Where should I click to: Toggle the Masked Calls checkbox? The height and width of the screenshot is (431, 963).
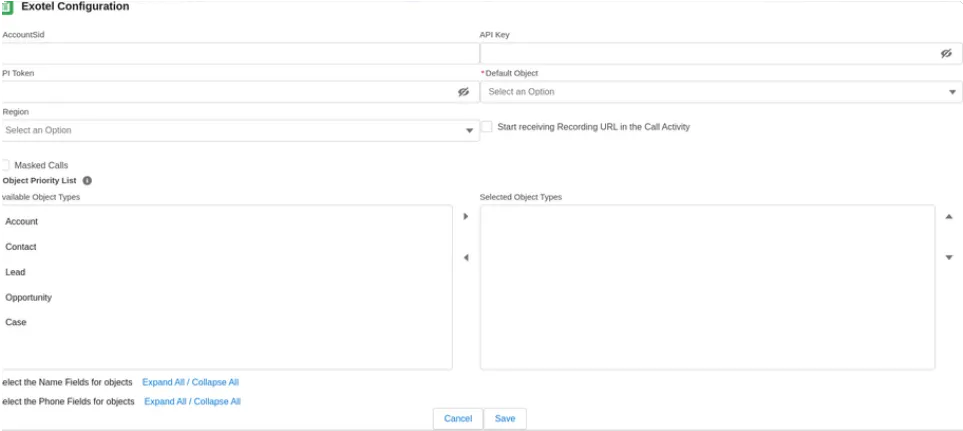point(5,165)
